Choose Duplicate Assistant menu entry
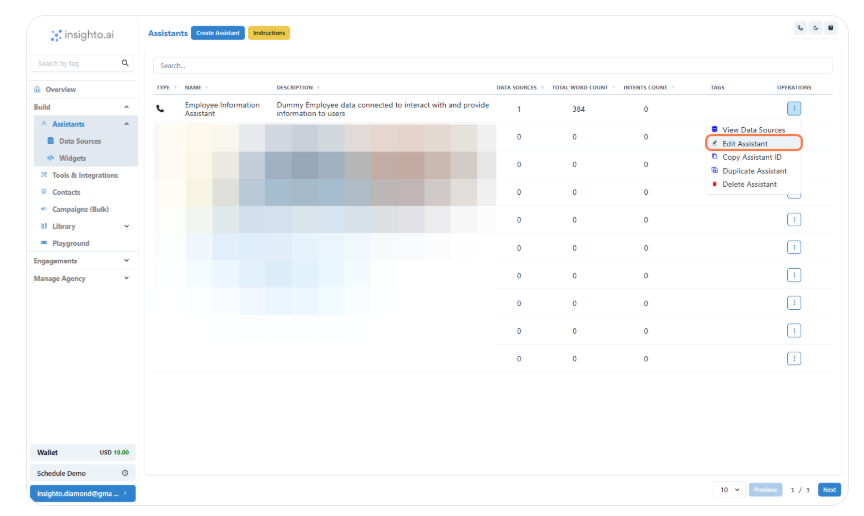This screenshot has width=864, height=516. [753, 171]
